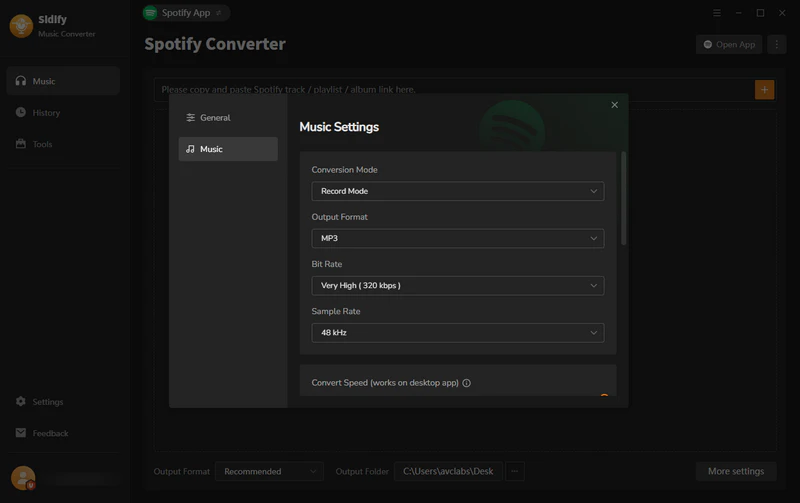Viewport: 800px width, 503px height.
Task: Open the Conversion Mode dropdown
Action: click(x=458, y=191)
